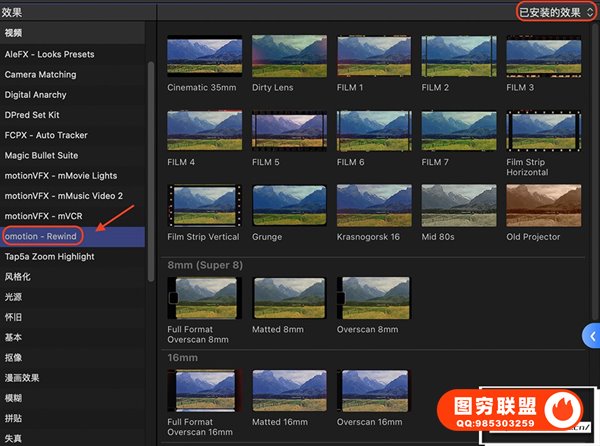The height and width of the screenshot is (446, 600).
Task: Choose the Dirty Lens effect thumbnail
Action: coord(290,57)
